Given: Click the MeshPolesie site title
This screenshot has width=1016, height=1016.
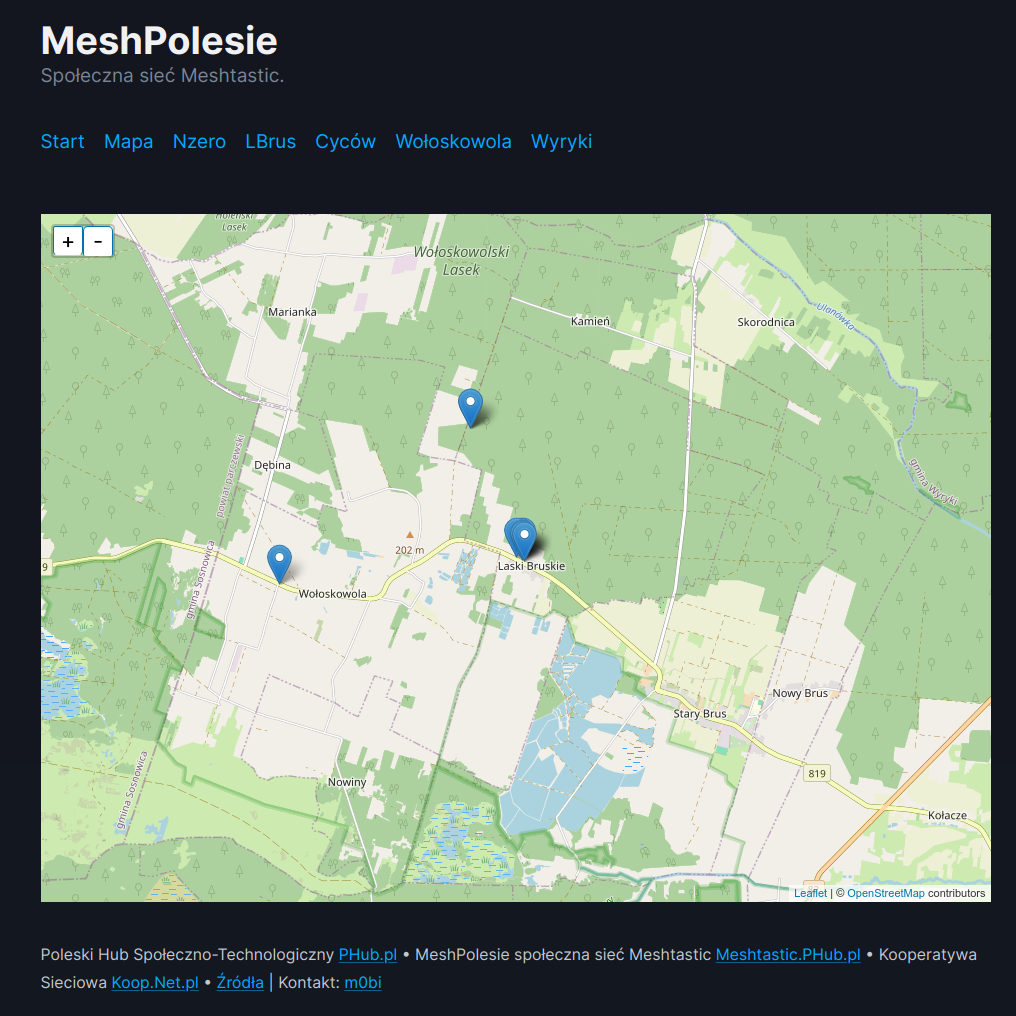Looking at the screenshot, I should [159, 40].
